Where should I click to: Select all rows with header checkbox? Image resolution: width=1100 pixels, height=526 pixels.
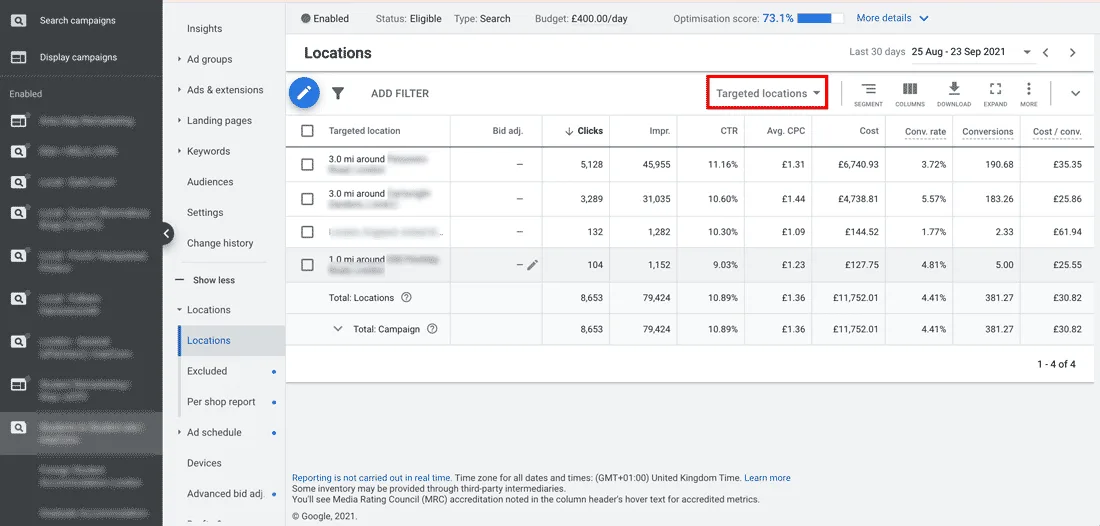pos(307,130)
